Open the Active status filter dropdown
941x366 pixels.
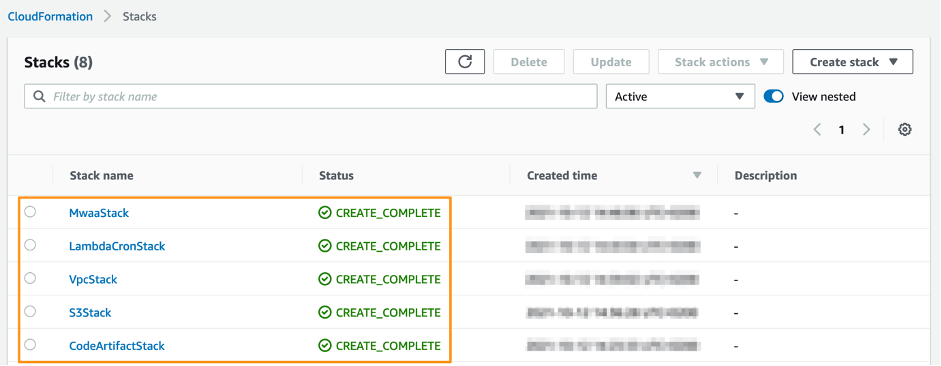click(681, 97)
